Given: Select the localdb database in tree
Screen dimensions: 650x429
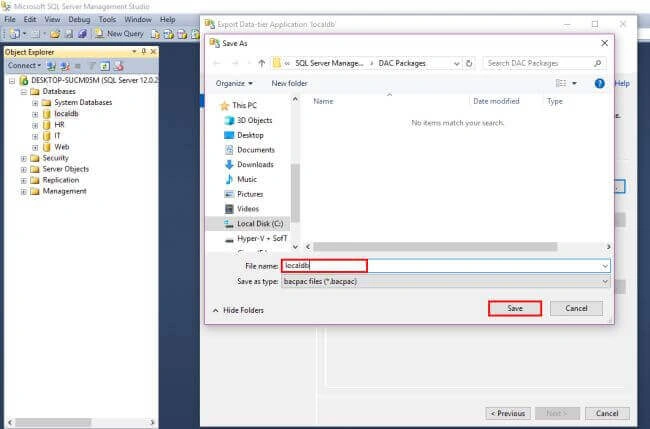Looking at the screenshot, I should [x=66, y=114].
